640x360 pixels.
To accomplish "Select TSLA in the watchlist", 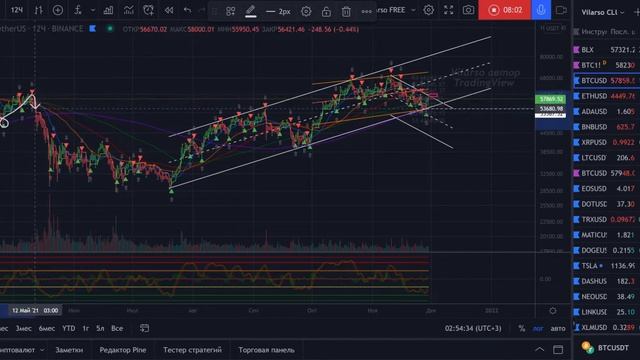I will 607,266.
